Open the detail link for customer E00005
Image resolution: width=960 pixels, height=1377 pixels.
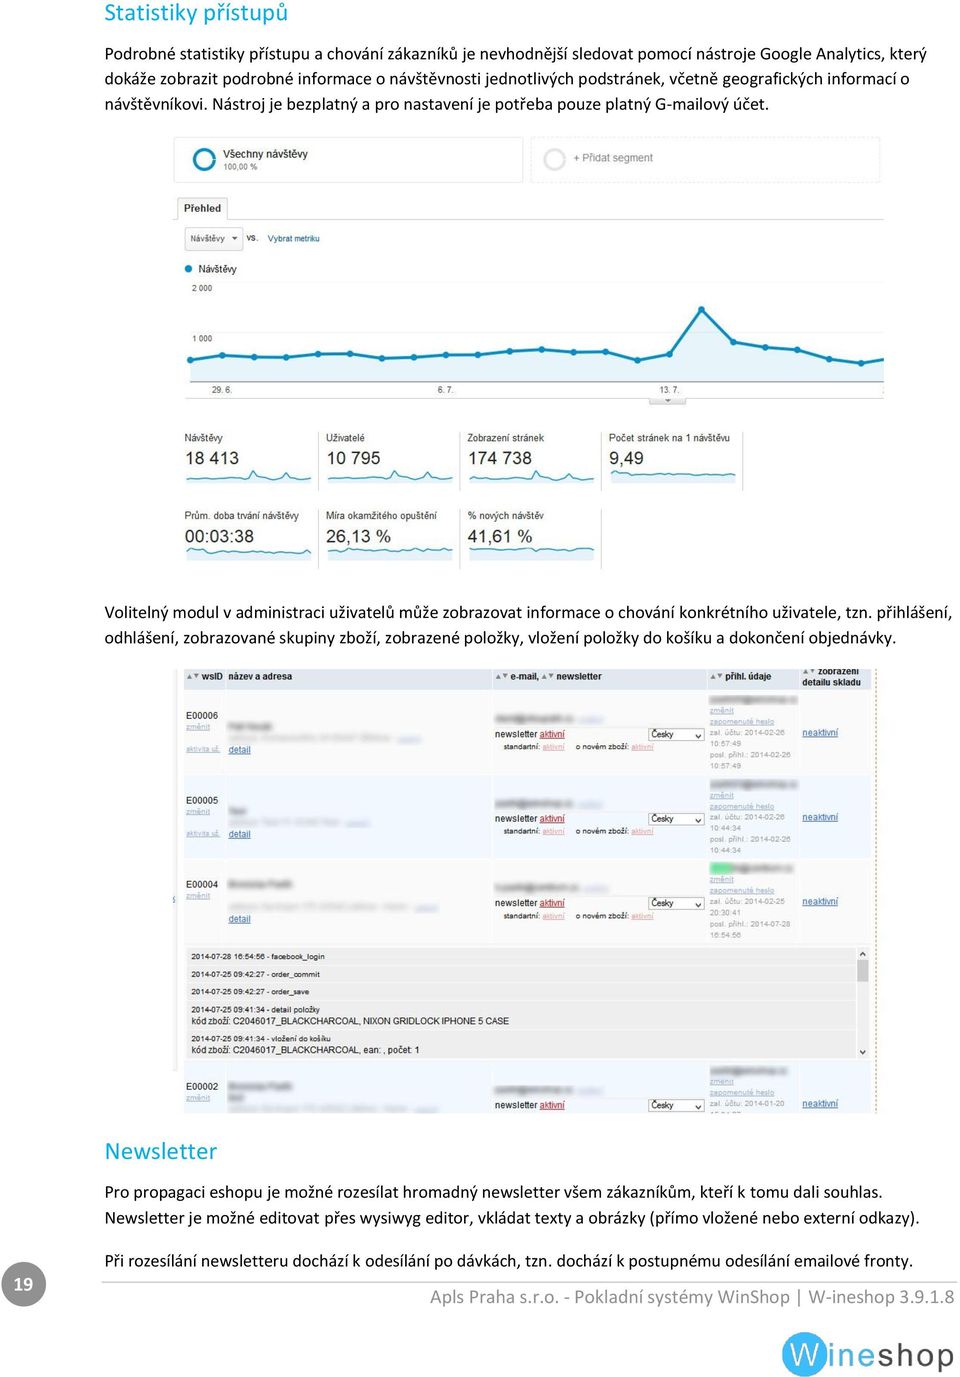coord(240,834)
